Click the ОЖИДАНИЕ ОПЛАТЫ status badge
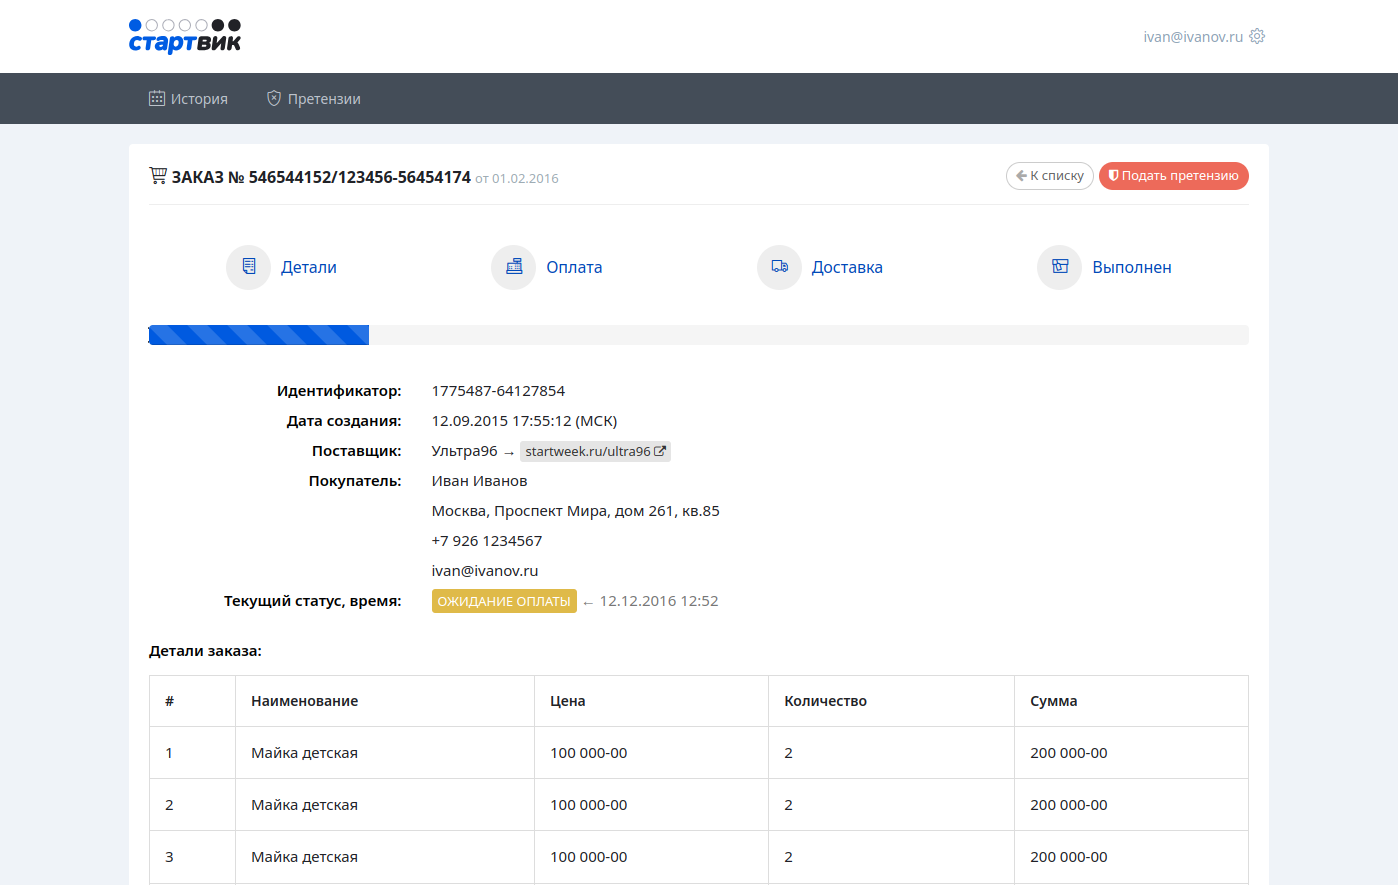Image resolution: width=1398 pixels, height=885 pixels. point(504,601)
